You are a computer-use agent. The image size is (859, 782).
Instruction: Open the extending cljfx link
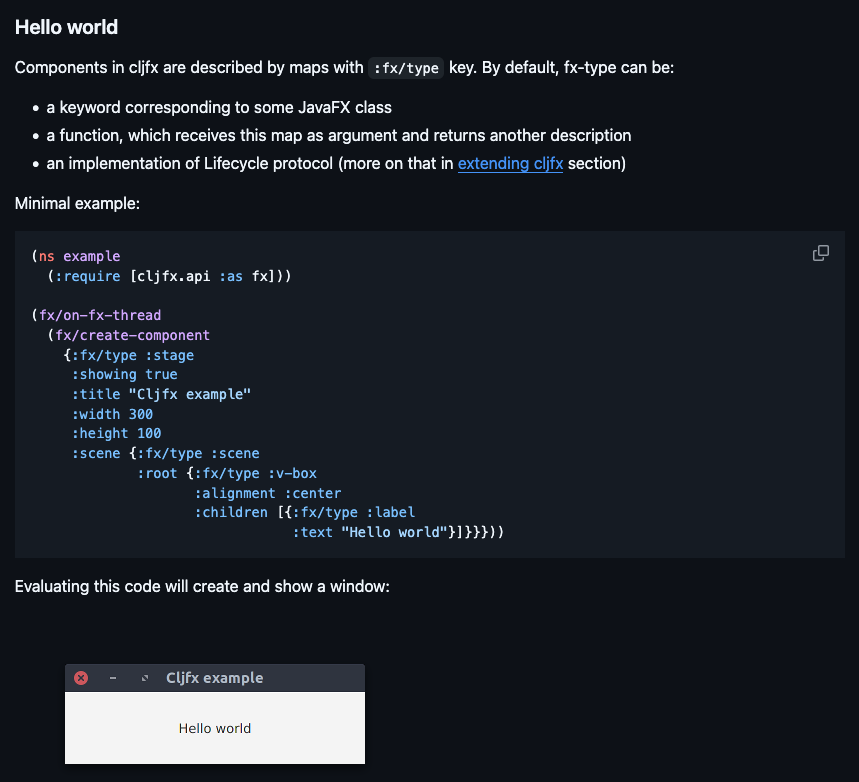pos(510,163)
